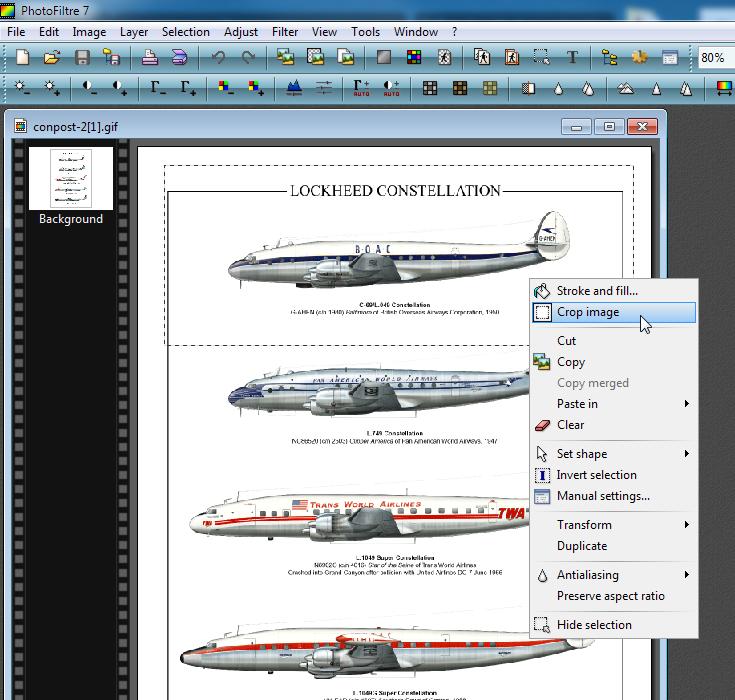Click the 80% zoom level box
Viewport: 735px width, 700px height.
click(716, 58)
